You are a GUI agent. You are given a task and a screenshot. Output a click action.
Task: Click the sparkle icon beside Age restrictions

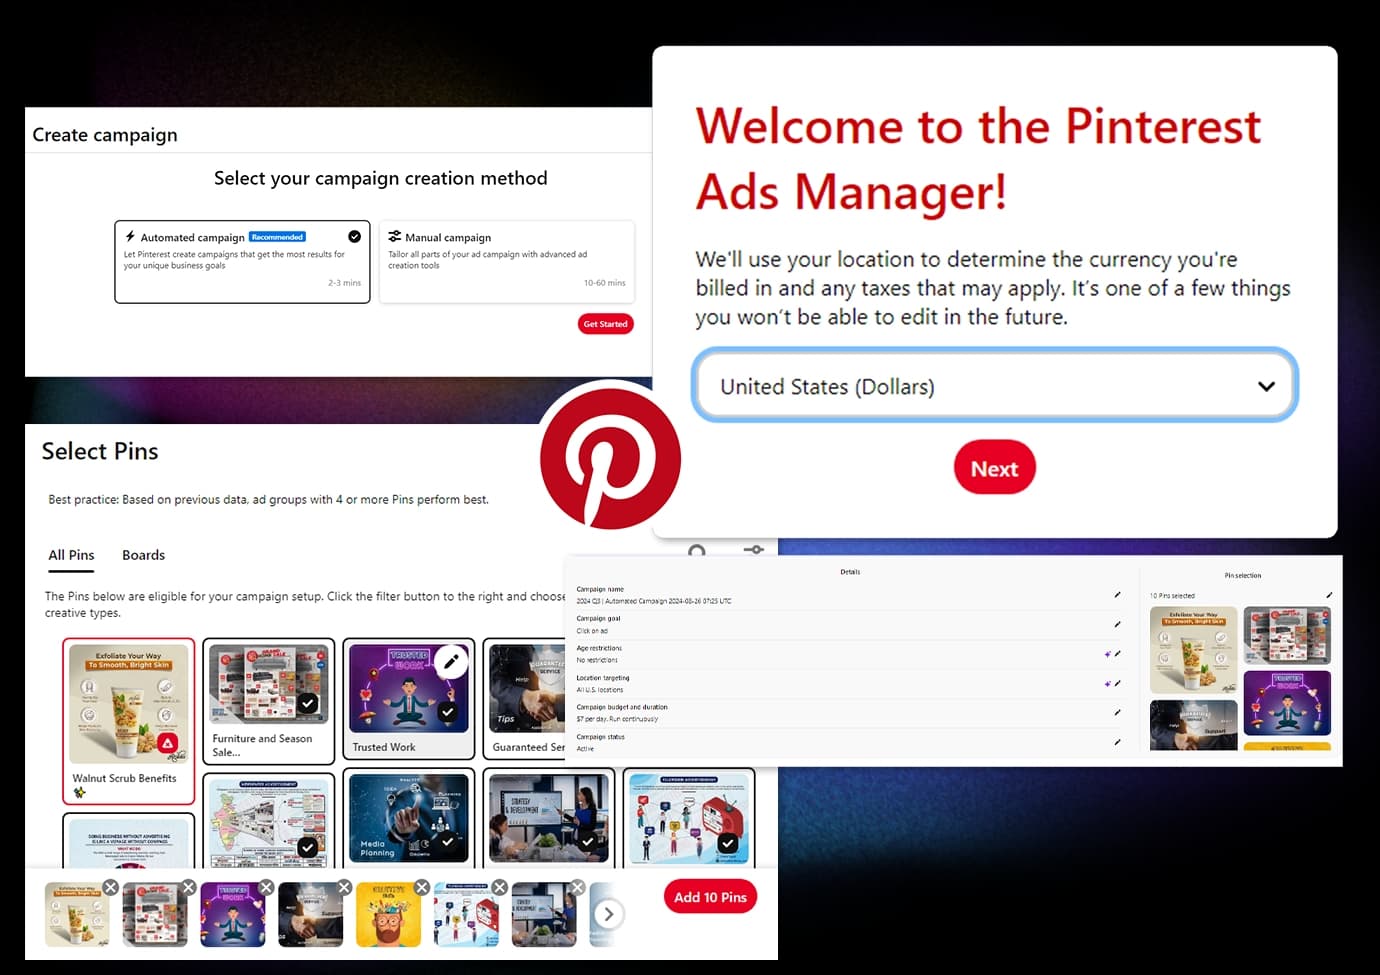coord(1107,654)
